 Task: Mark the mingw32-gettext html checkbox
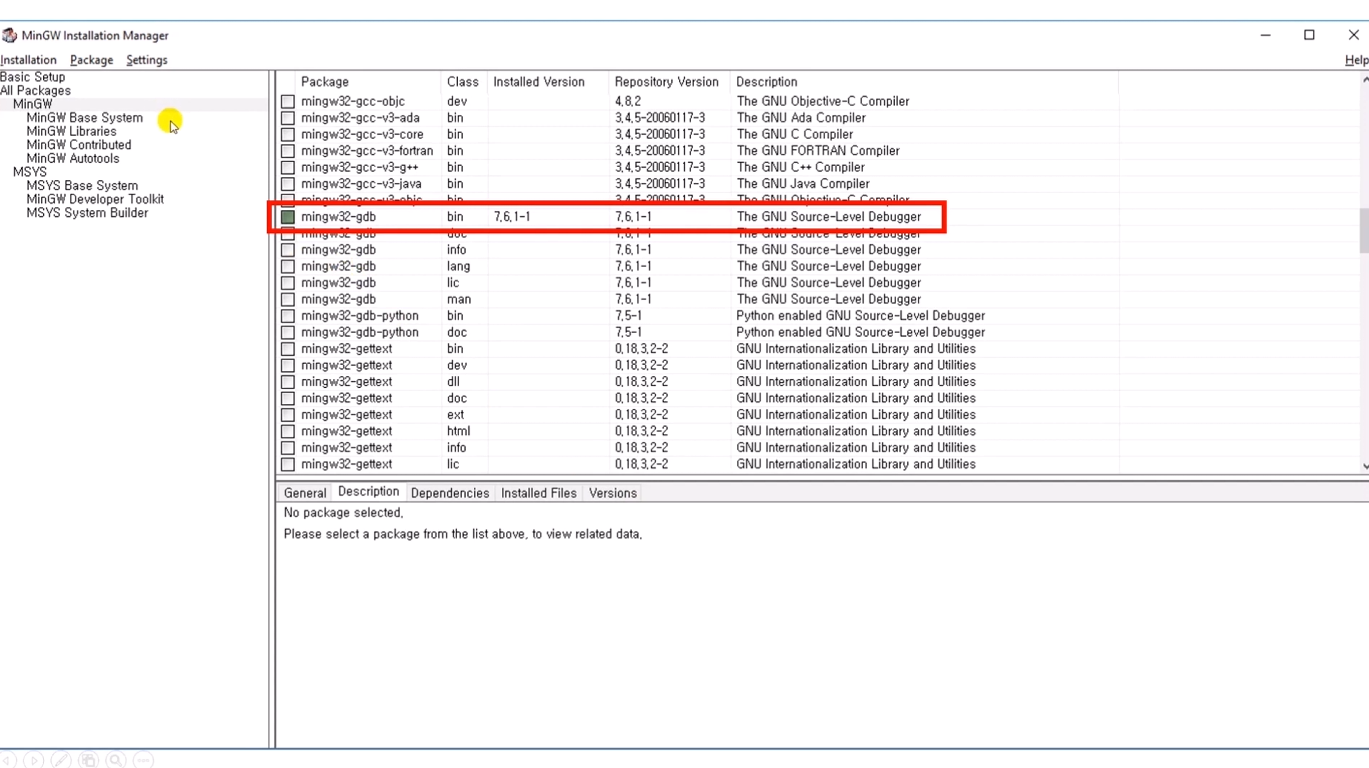tap(288, 431)
